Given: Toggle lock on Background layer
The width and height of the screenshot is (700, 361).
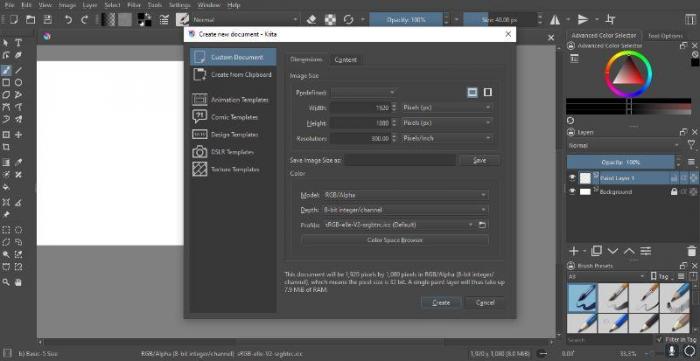Looking at the screenshot, I should (x=675, y=191).
